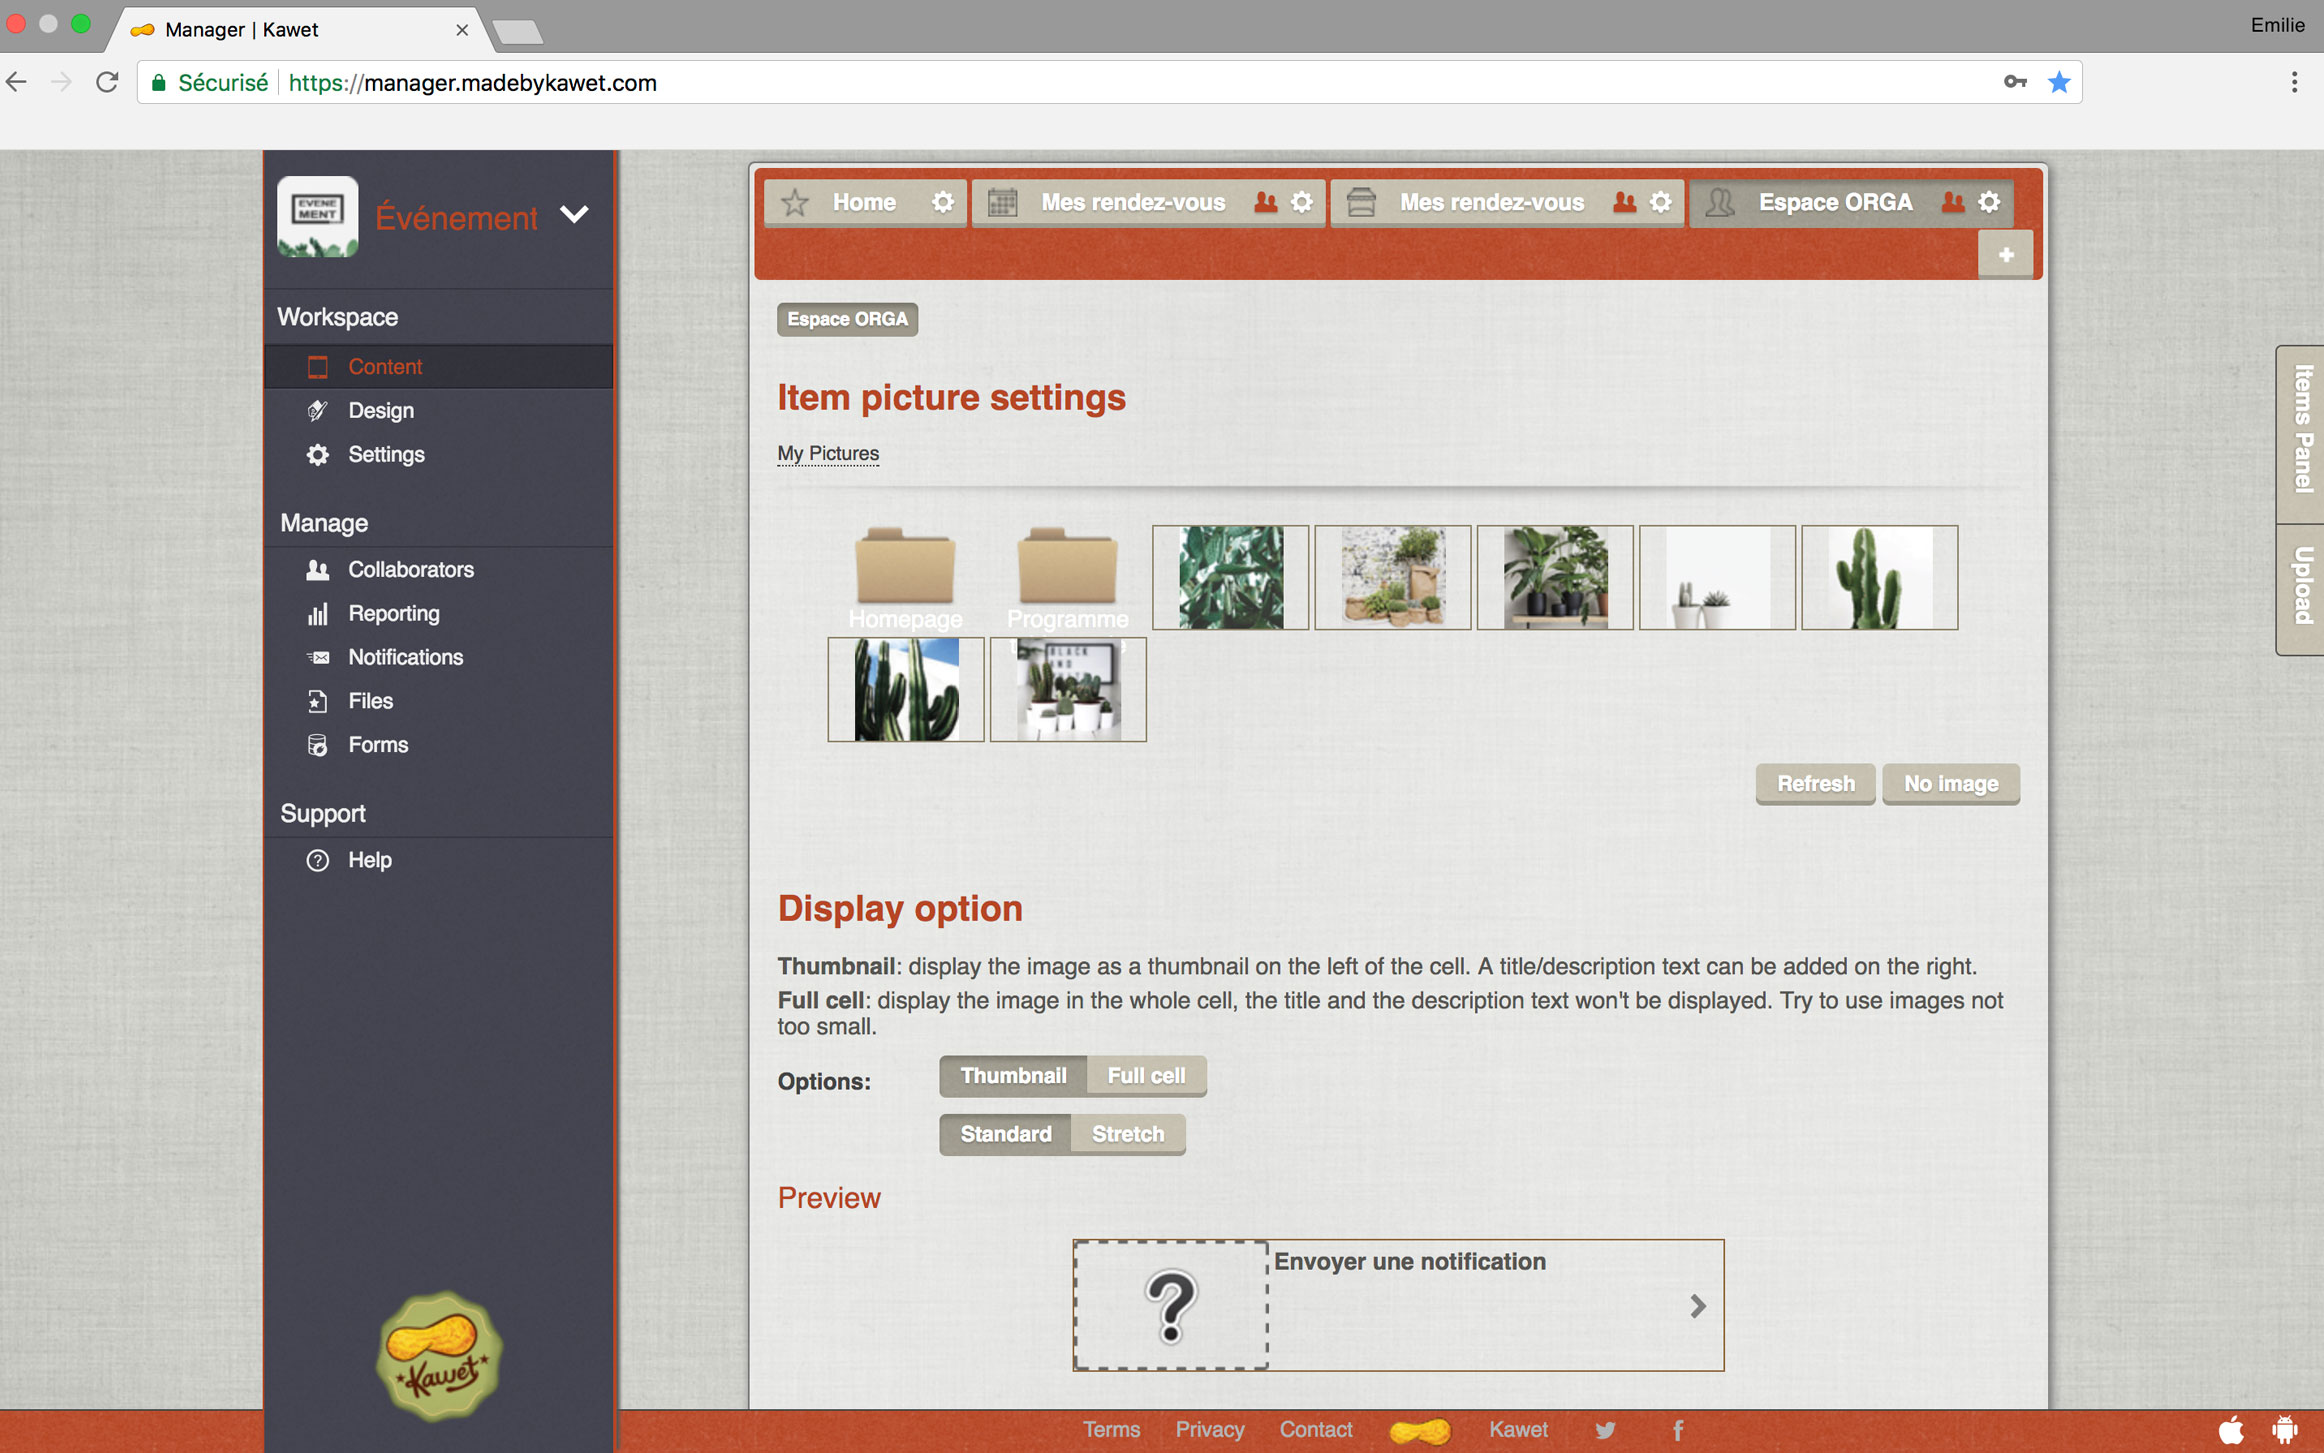Switch to first Mes rendez-vous tab

pyautogui.click(x=1132, y=203)
